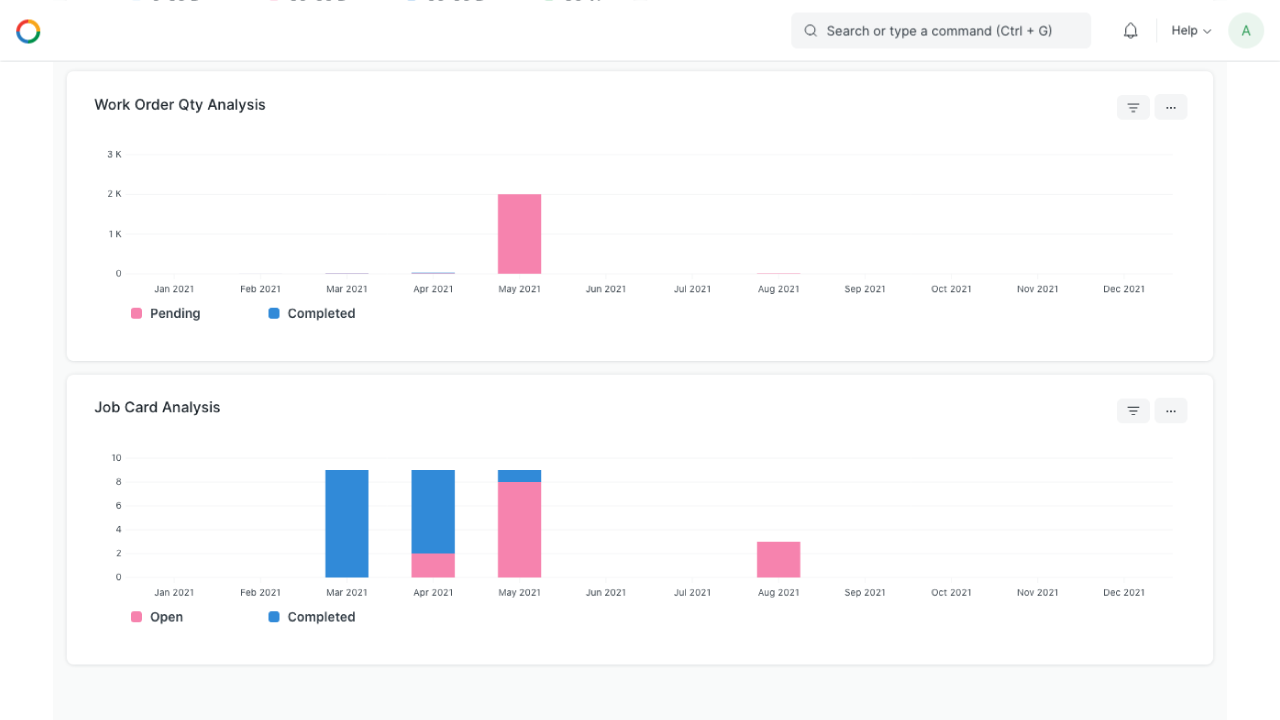Open the ellipsis menu on Job Card chart
The width and height of the screenshot is (1280, 720).
pyautogui.click(x=1170, y=410)
